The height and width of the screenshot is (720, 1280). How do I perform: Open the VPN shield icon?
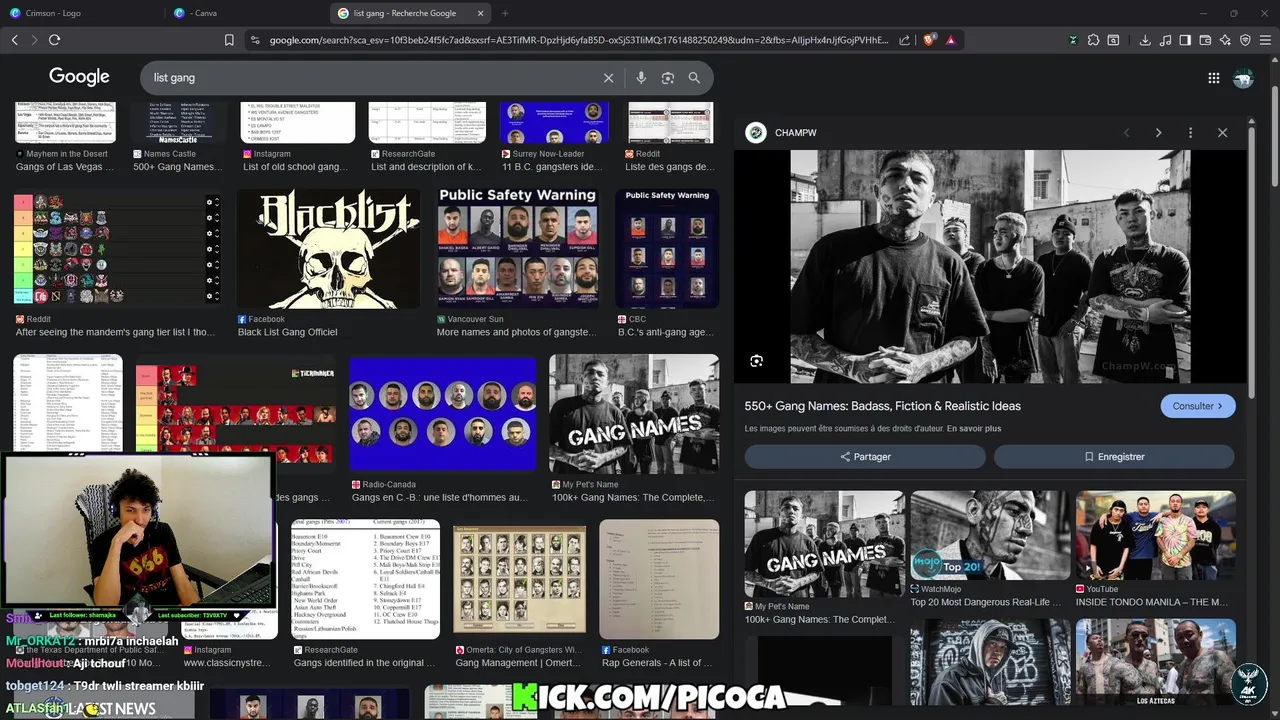[x=1245, y=40]
